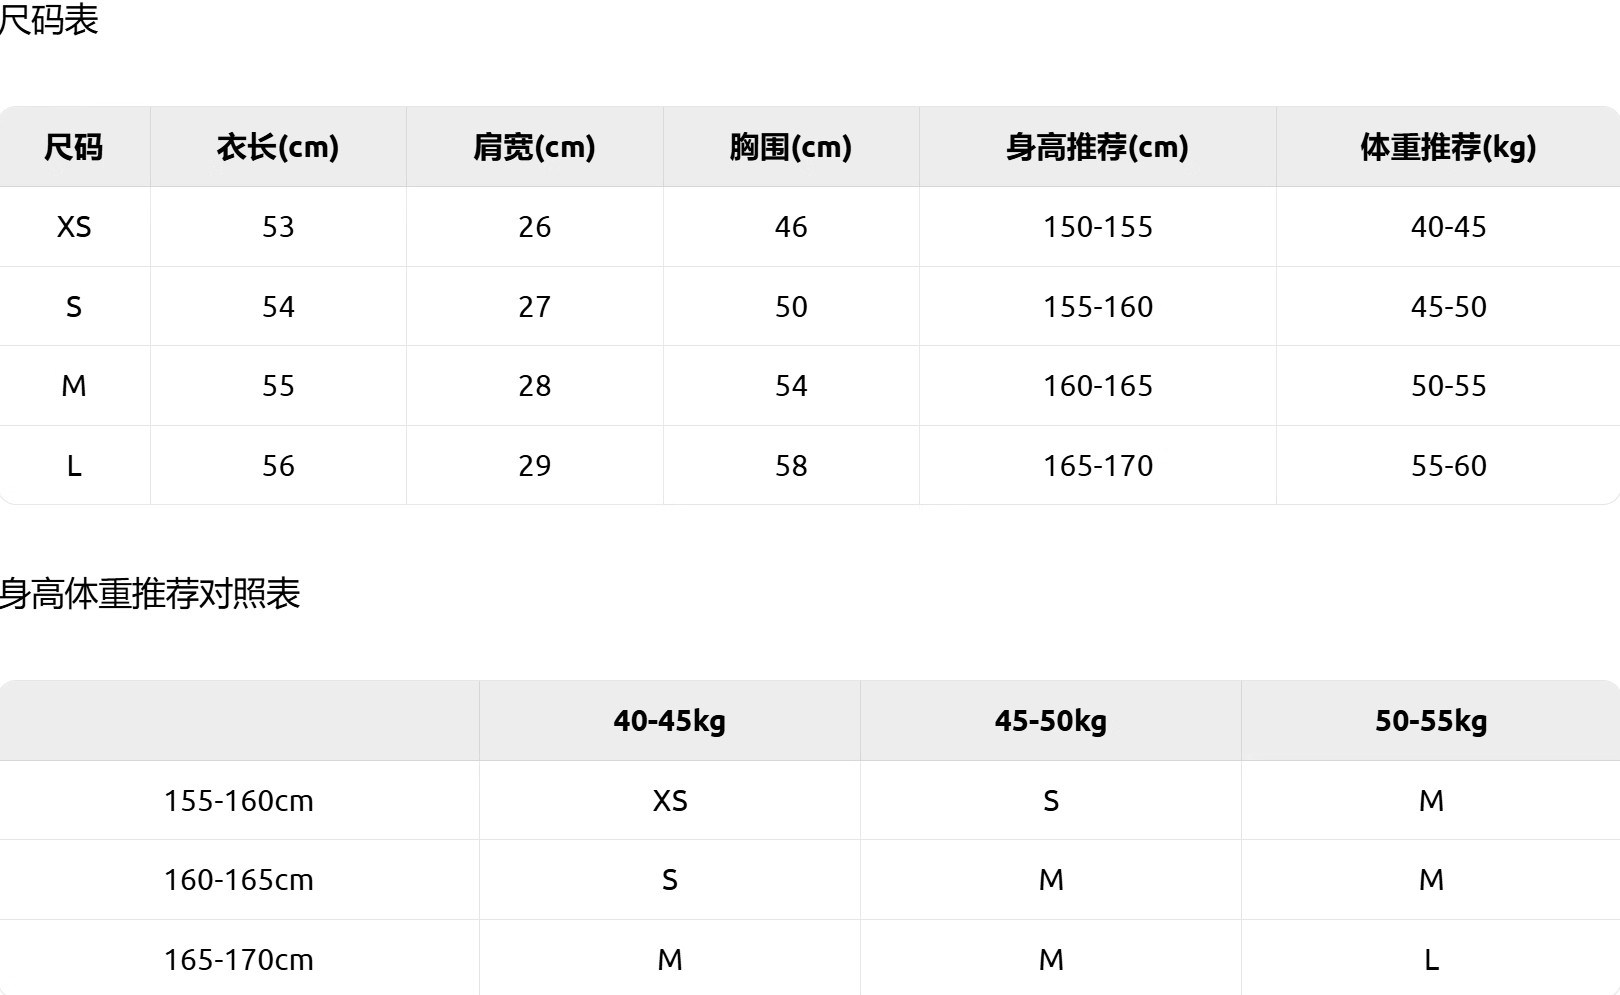This screenshot has height=995, width=1620.
Task: Select the 肩宽(cm) column header
Action: [534, 147]
